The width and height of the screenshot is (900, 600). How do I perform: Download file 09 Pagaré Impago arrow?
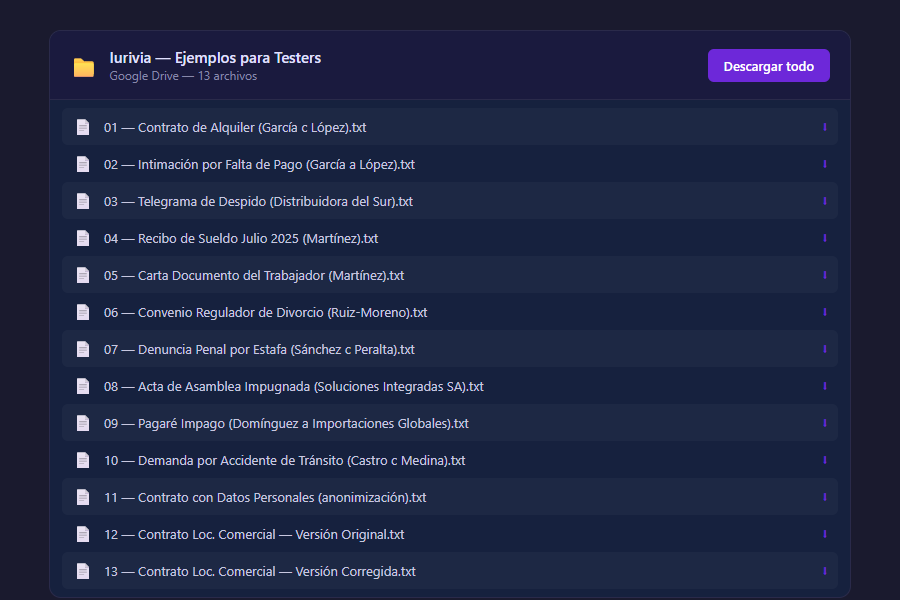coord(825,423)
